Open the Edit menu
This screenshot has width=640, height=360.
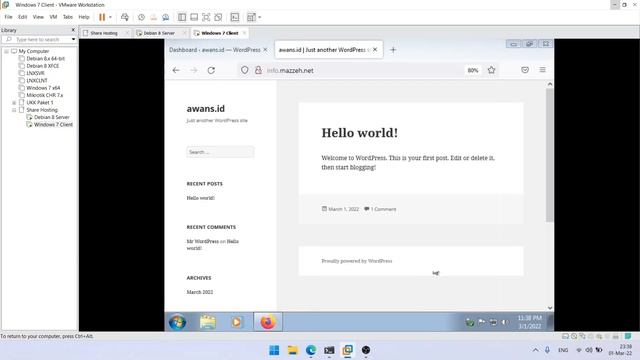pyautogui.click(x=22, y=17)
